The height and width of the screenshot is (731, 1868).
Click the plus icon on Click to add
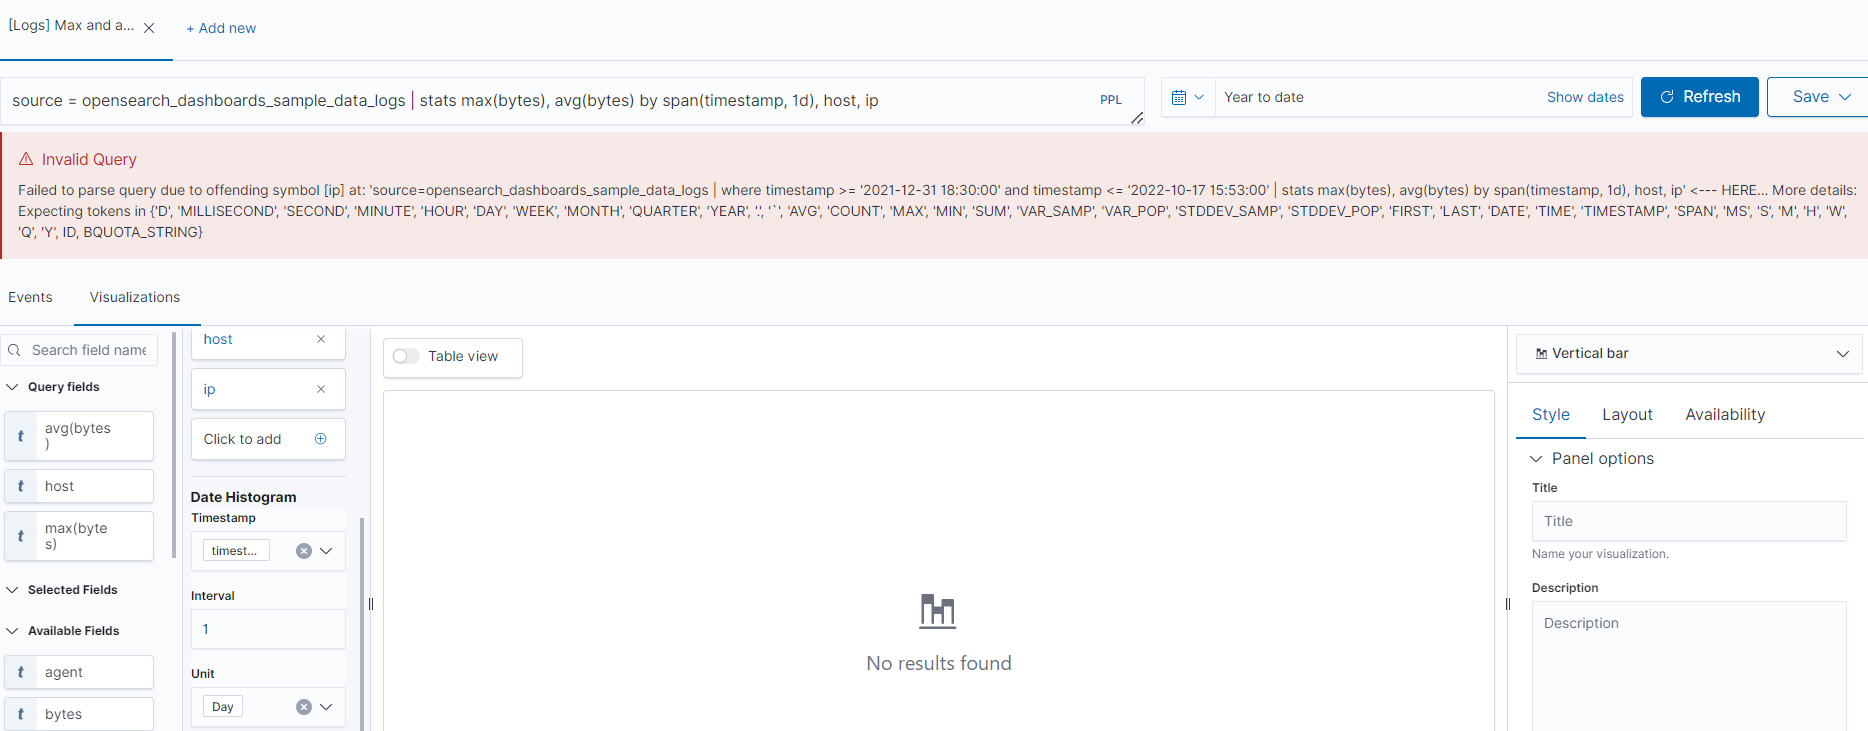(x=321, y=439)
